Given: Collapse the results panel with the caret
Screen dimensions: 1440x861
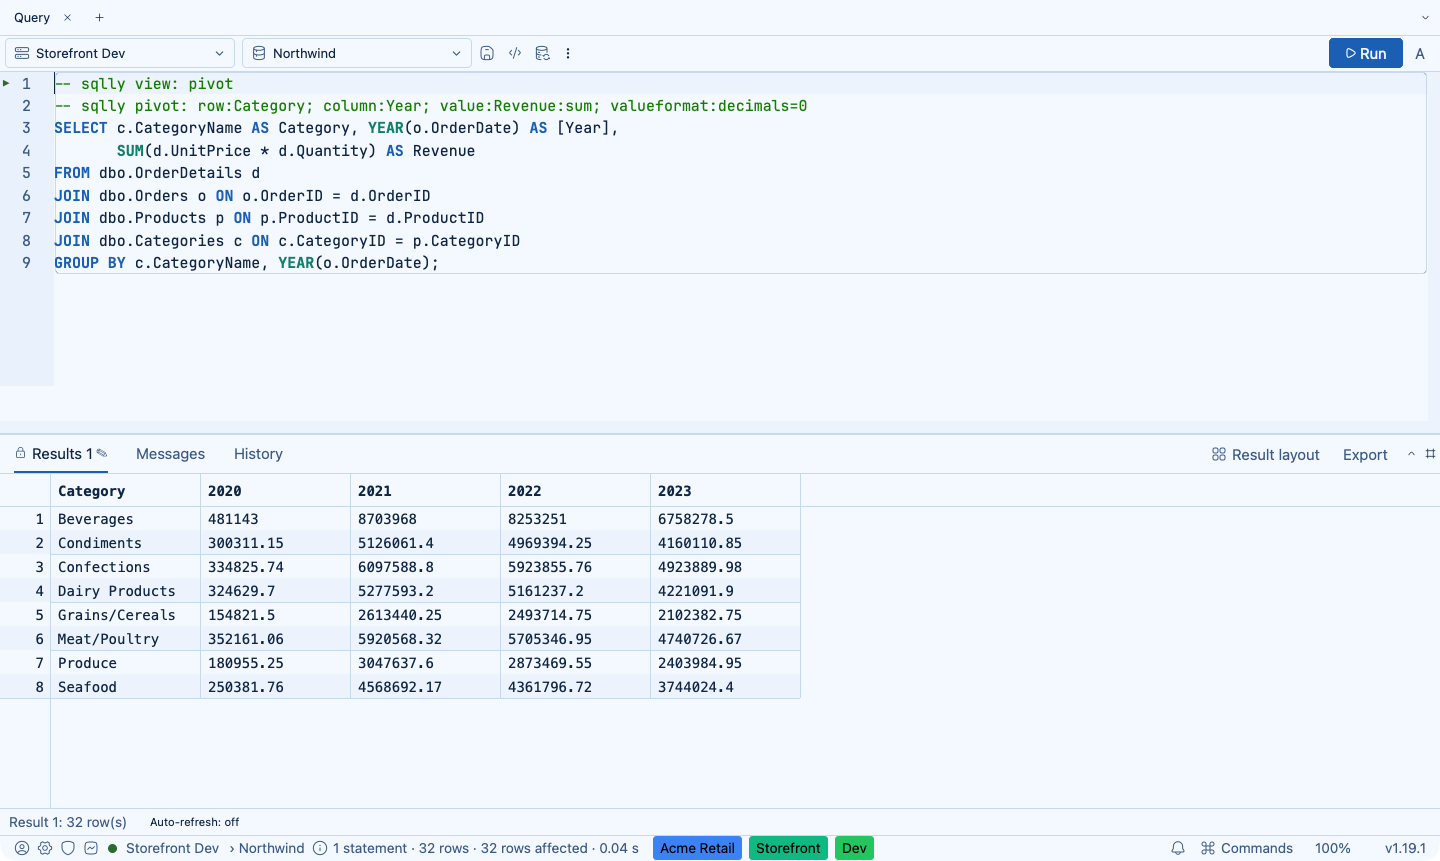Looking at the screenshot, I should pos(1411,454).
